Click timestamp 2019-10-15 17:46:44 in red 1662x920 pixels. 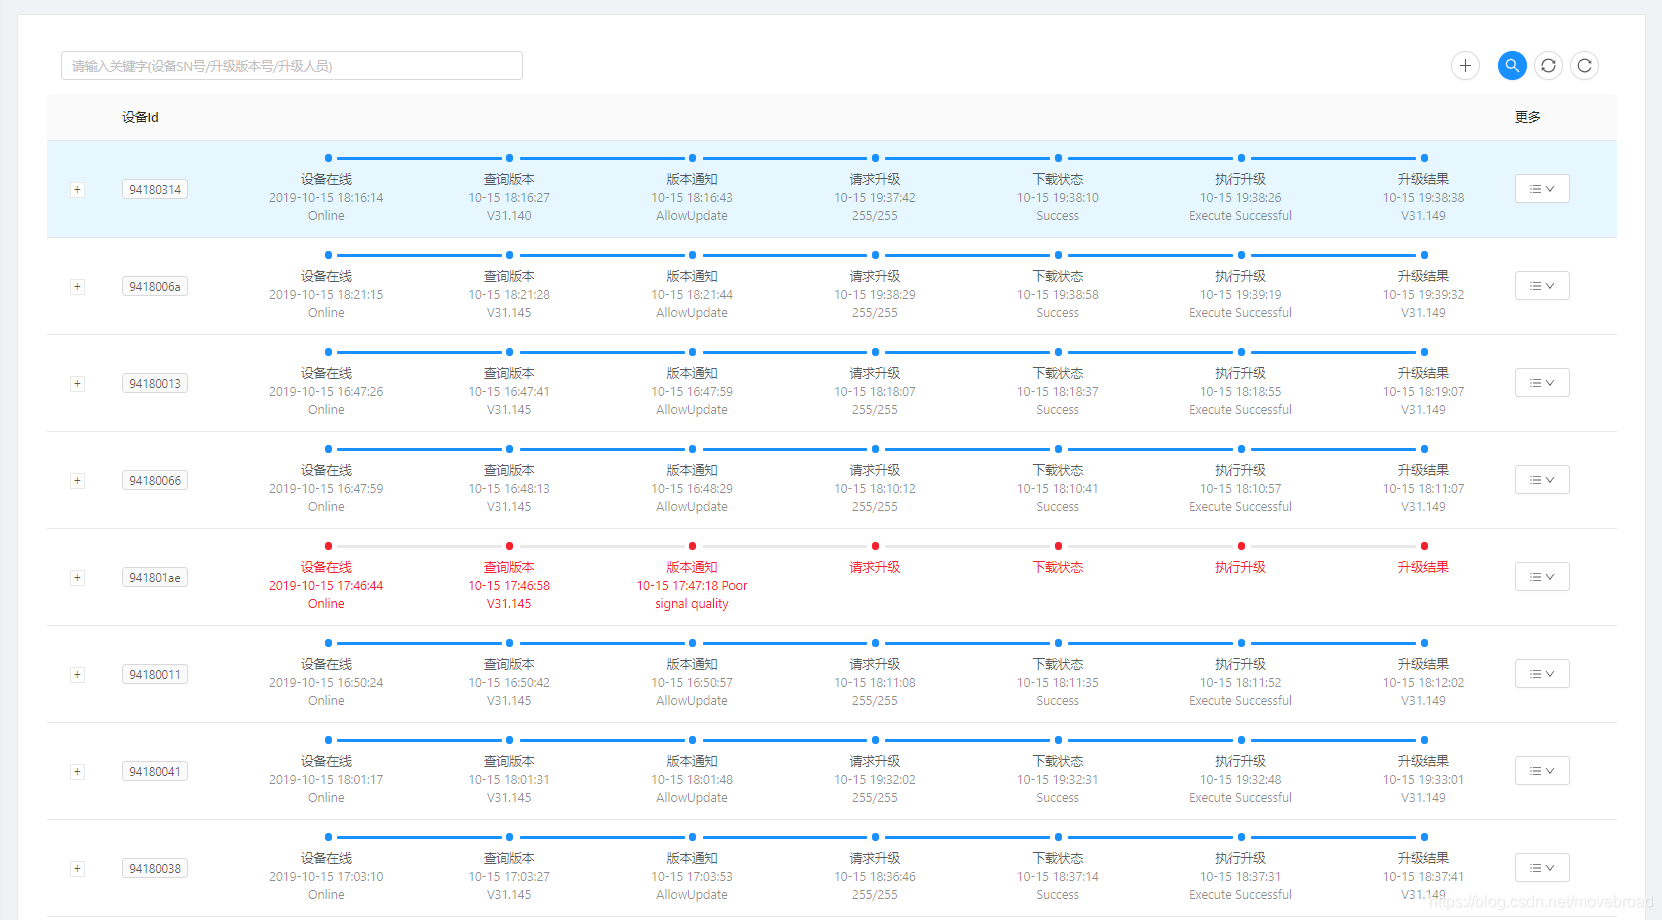click(326, 586)
